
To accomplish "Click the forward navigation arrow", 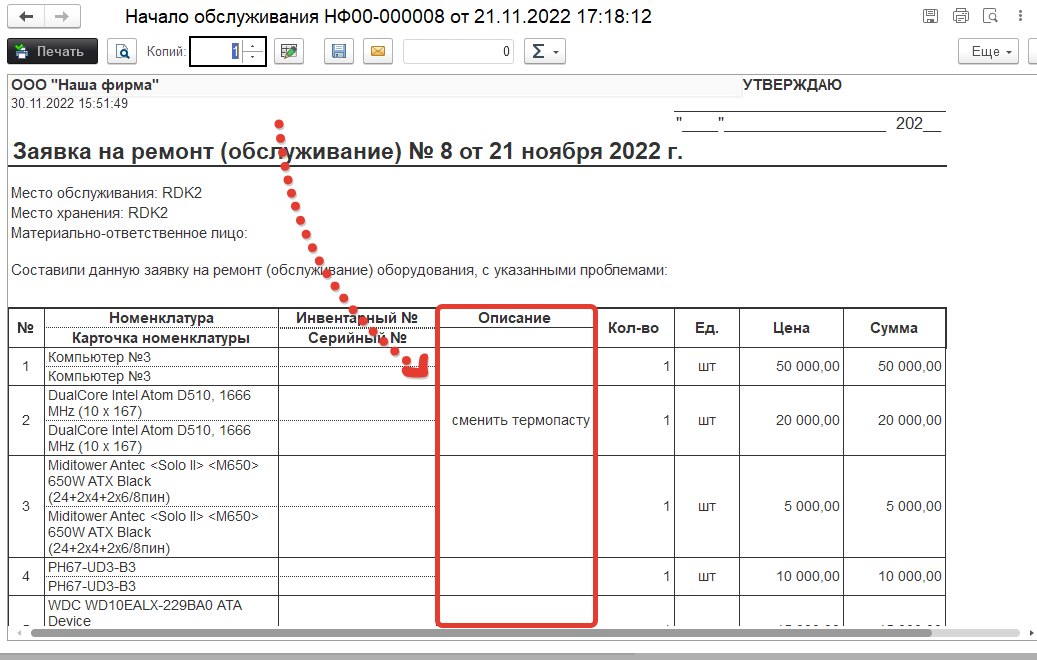I will 61,17.
